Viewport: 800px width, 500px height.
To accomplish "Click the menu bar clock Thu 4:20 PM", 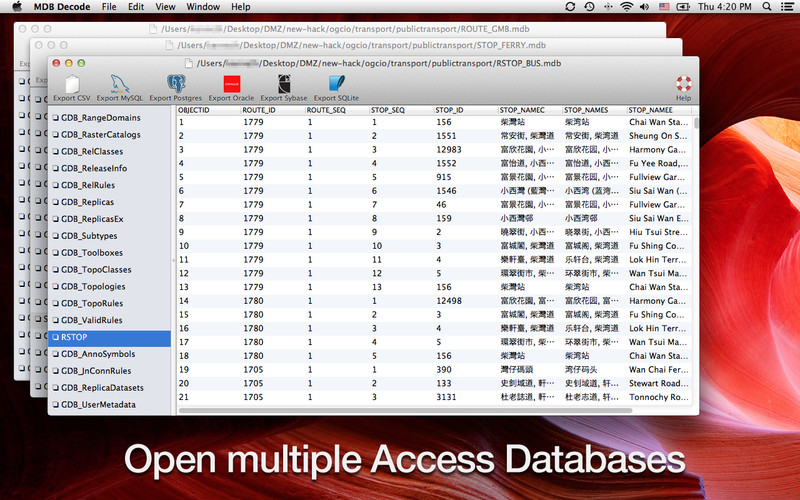I will click(x=724, y=7).
